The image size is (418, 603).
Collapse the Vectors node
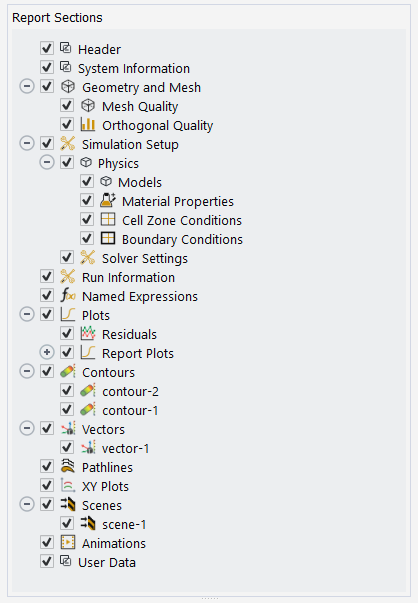pos(27,428)
